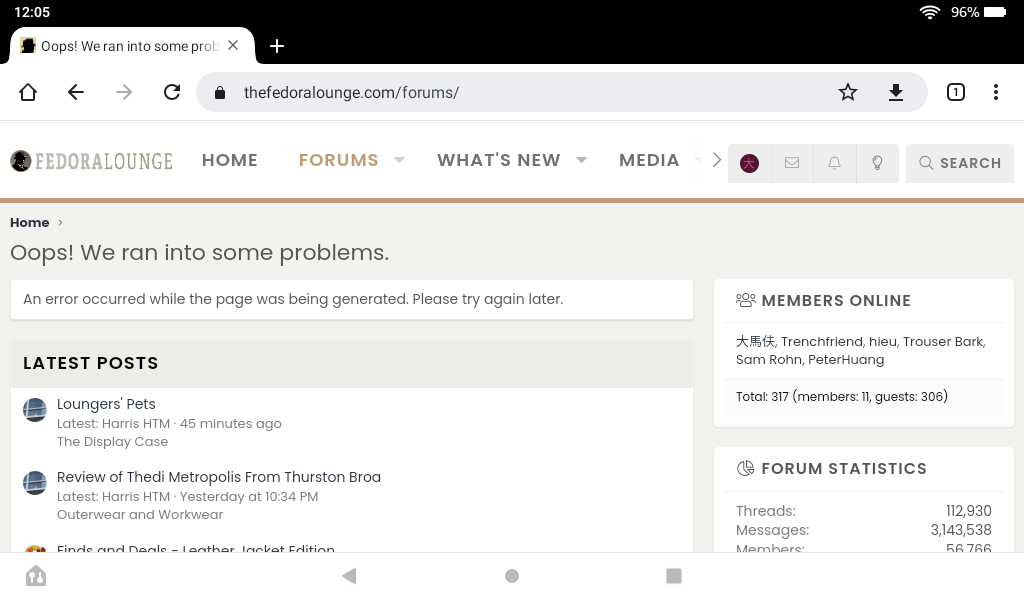The height and width of the screenshot is (600, 1024).
Task: Tap the Android back navigation button
Action: click(x=349, y=576)
